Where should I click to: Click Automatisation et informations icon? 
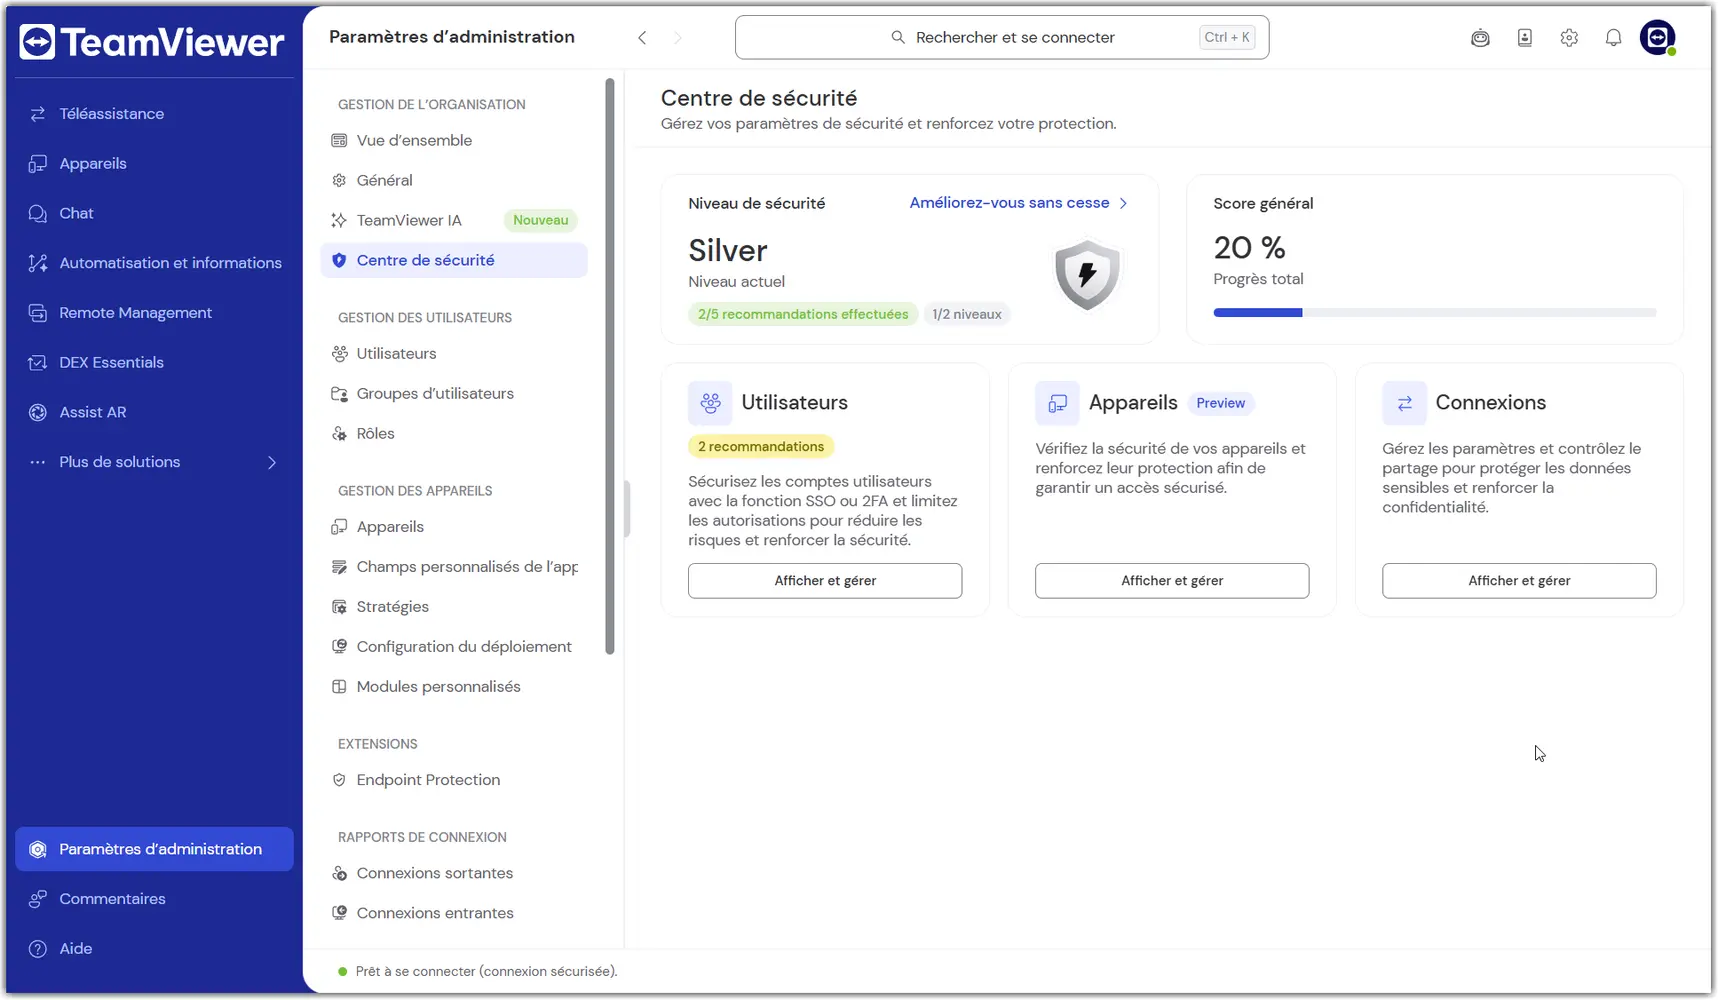click(x=38, y=263)
